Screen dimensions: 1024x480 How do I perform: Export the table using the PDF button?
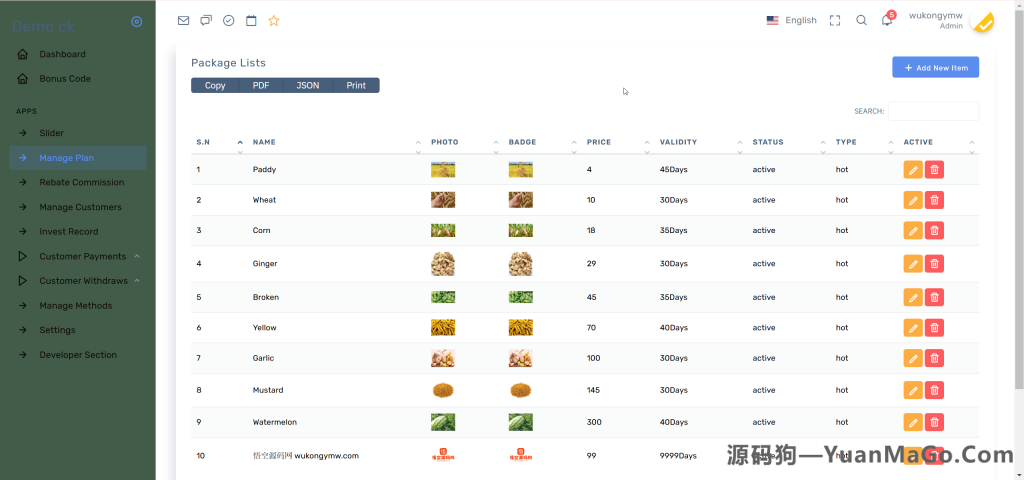click(261, 86)
